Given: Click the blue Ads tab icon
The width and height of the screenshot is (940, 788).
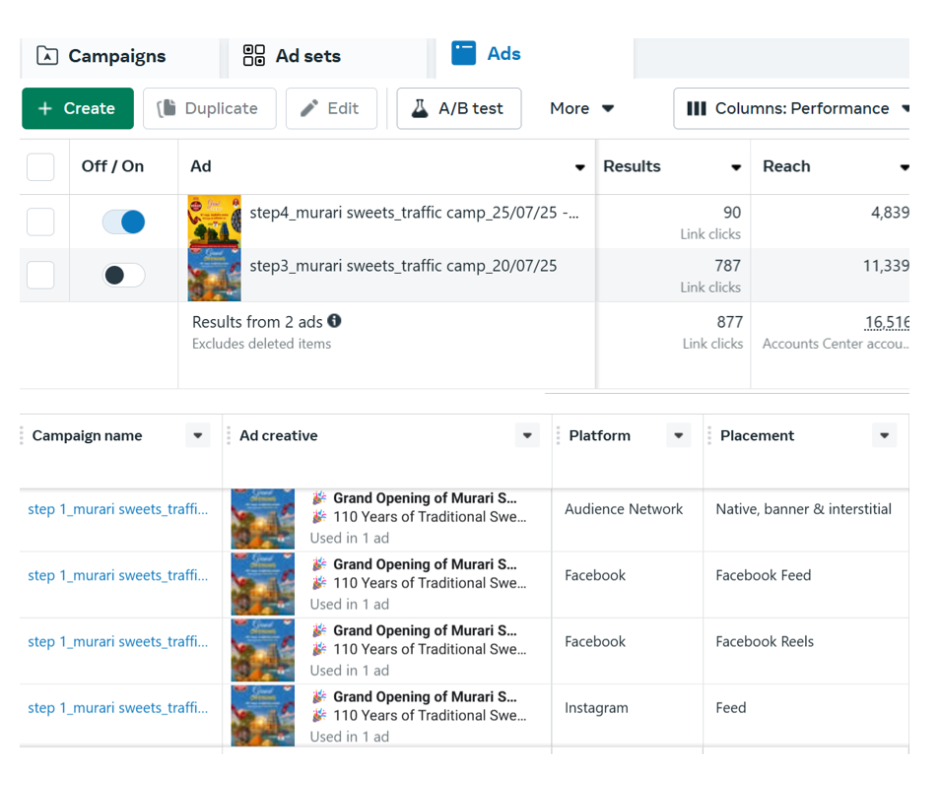Looking at the screenshot, I should pyautogui.click(x=463, y=54).
